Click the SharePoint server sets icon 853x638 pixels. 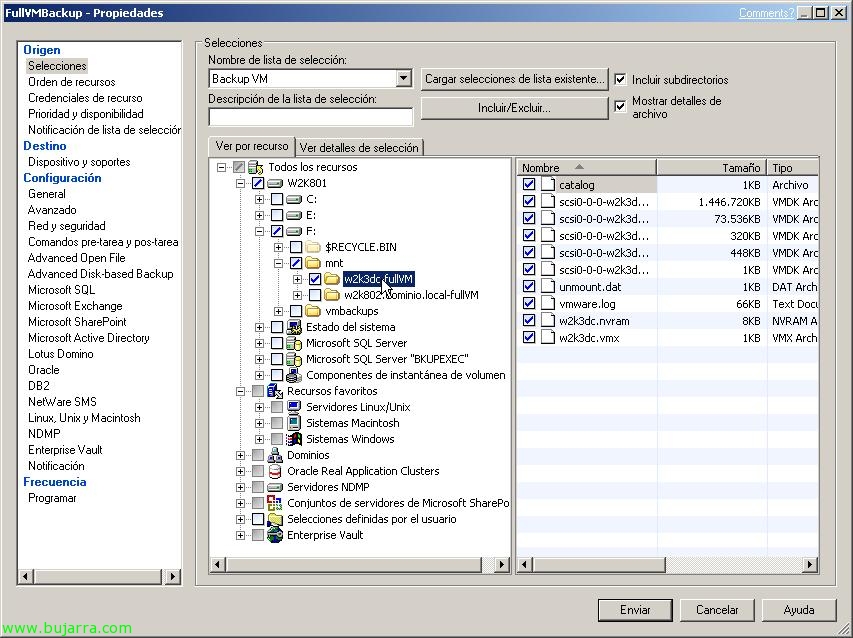275,503
